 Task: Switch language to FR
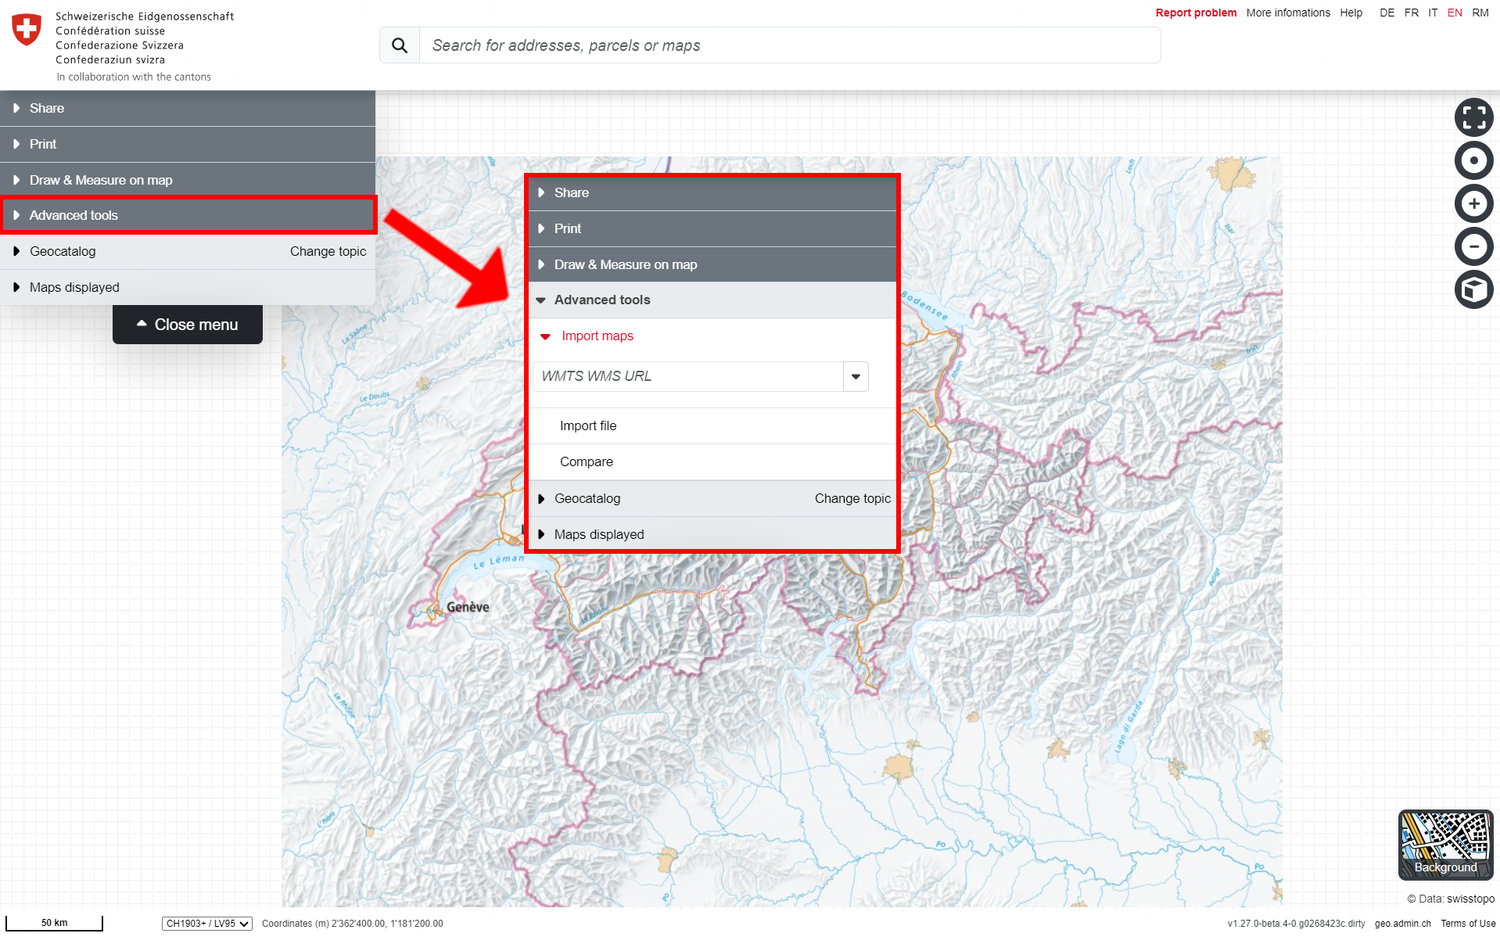1411,13
